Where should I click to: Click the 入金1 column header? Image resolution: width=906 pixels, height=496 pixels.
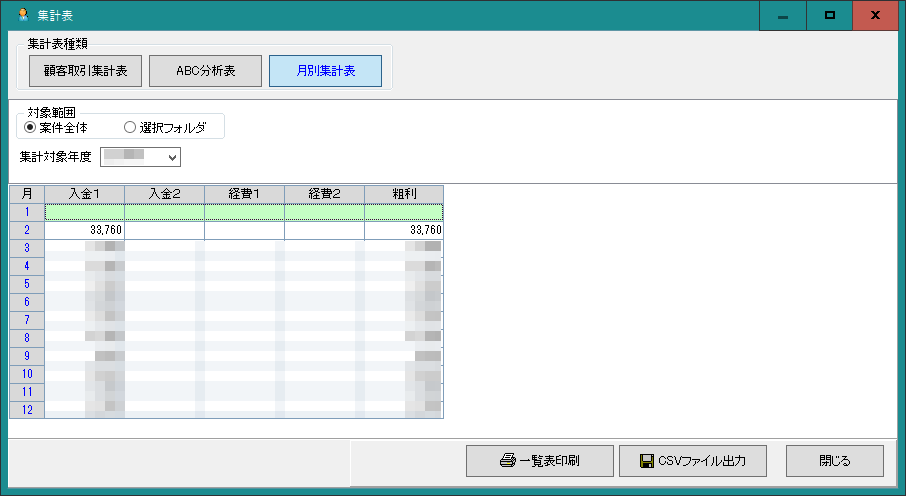[x=85, y=193]
